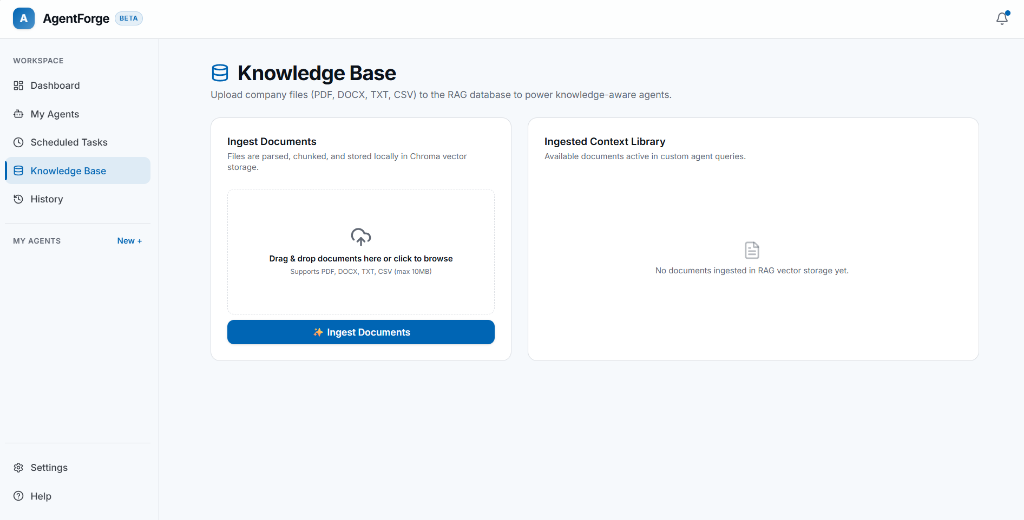Open the Knowledge Base sidebar item

point(78,171)
